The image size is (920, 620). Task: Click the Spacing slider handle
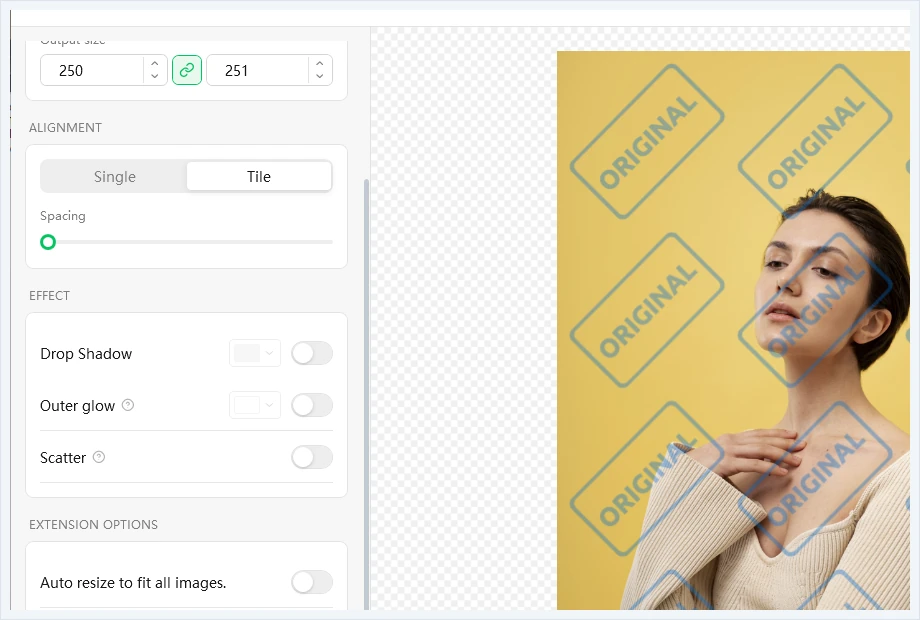(48, 242)
